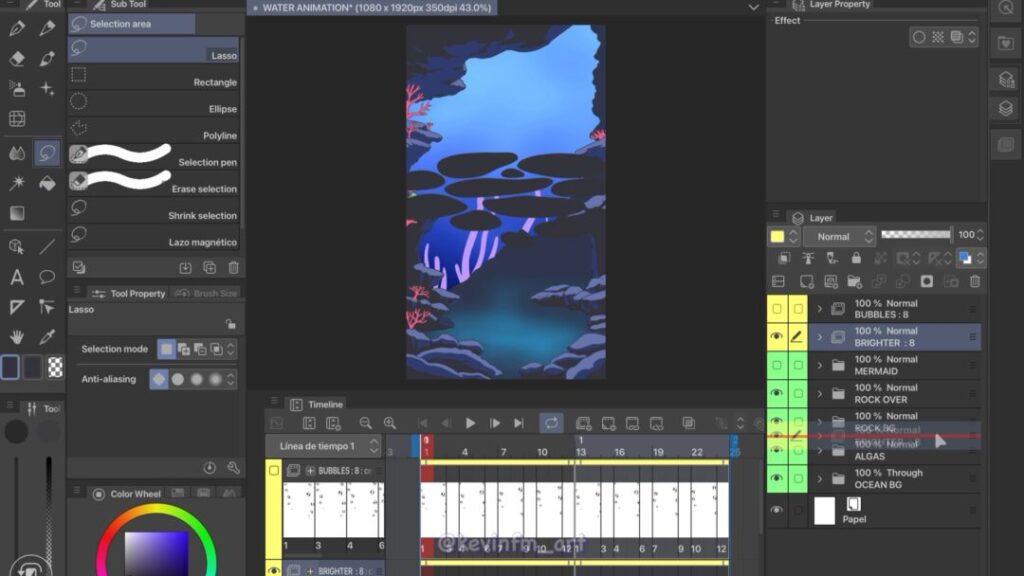Click the Lock layer icon
Screen dimensions: 1024x576
(x=856, y=259)
